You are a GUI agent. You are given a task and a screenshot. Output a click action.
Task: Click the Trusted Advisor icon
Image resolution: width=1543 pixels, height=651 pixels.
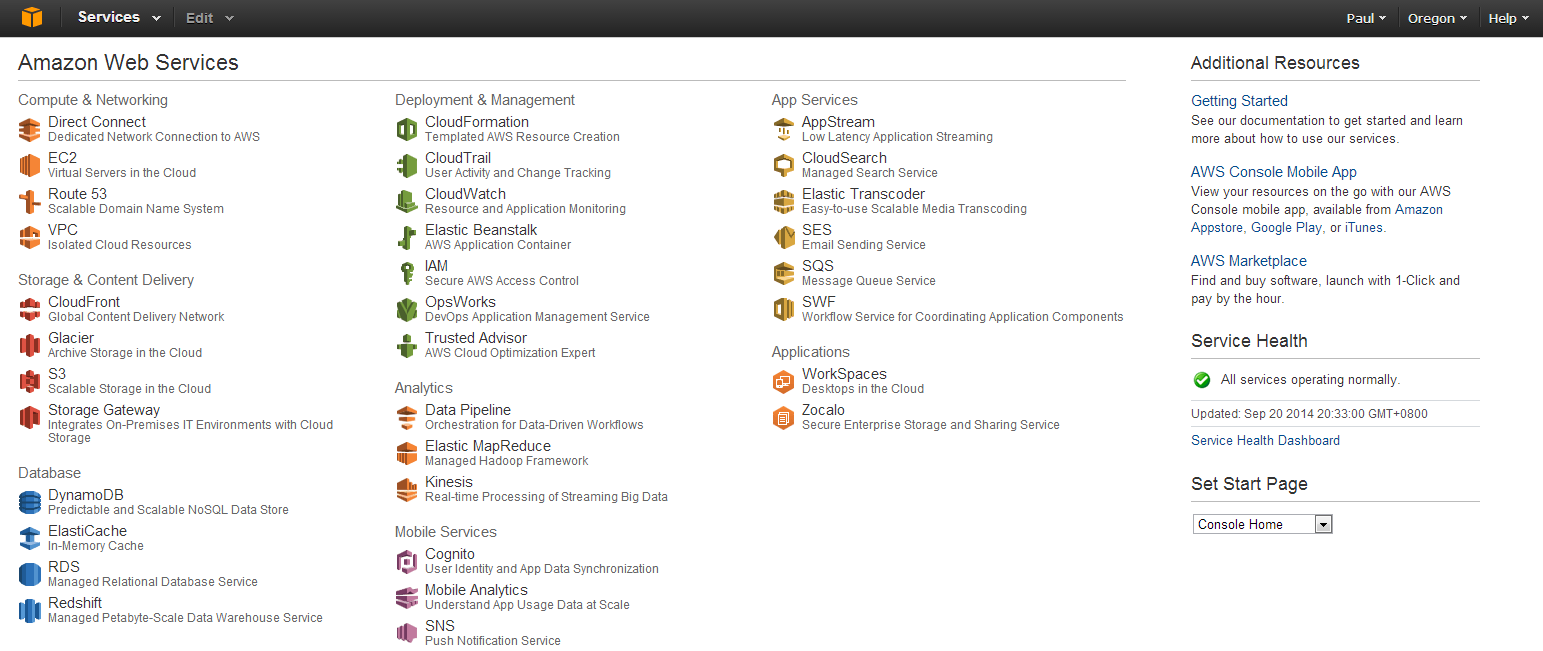point(407,346)
